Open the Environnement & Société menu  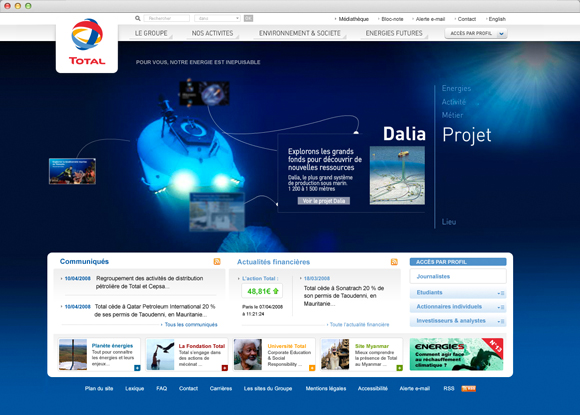(300, 33)
